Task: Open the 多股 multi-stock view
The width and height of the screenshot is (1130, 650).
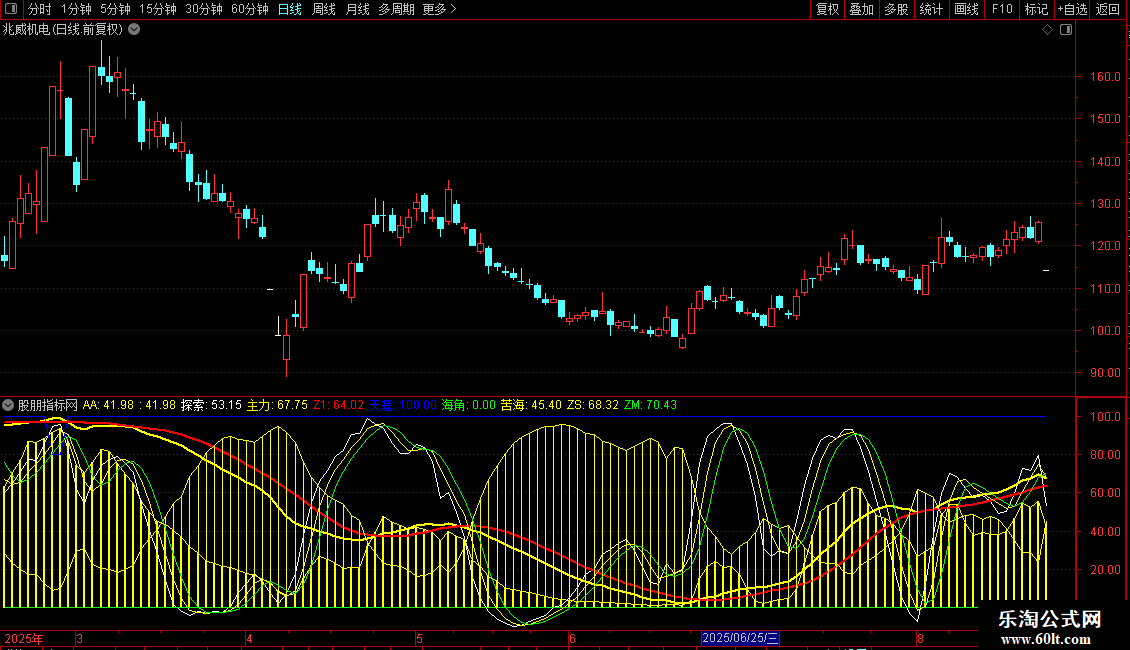Action: point(896,9)
